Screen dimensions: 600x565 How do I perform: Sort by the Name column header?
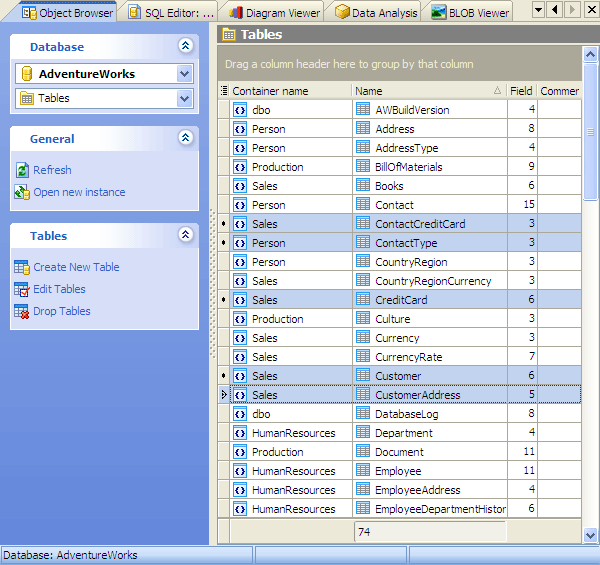point(429,91)
